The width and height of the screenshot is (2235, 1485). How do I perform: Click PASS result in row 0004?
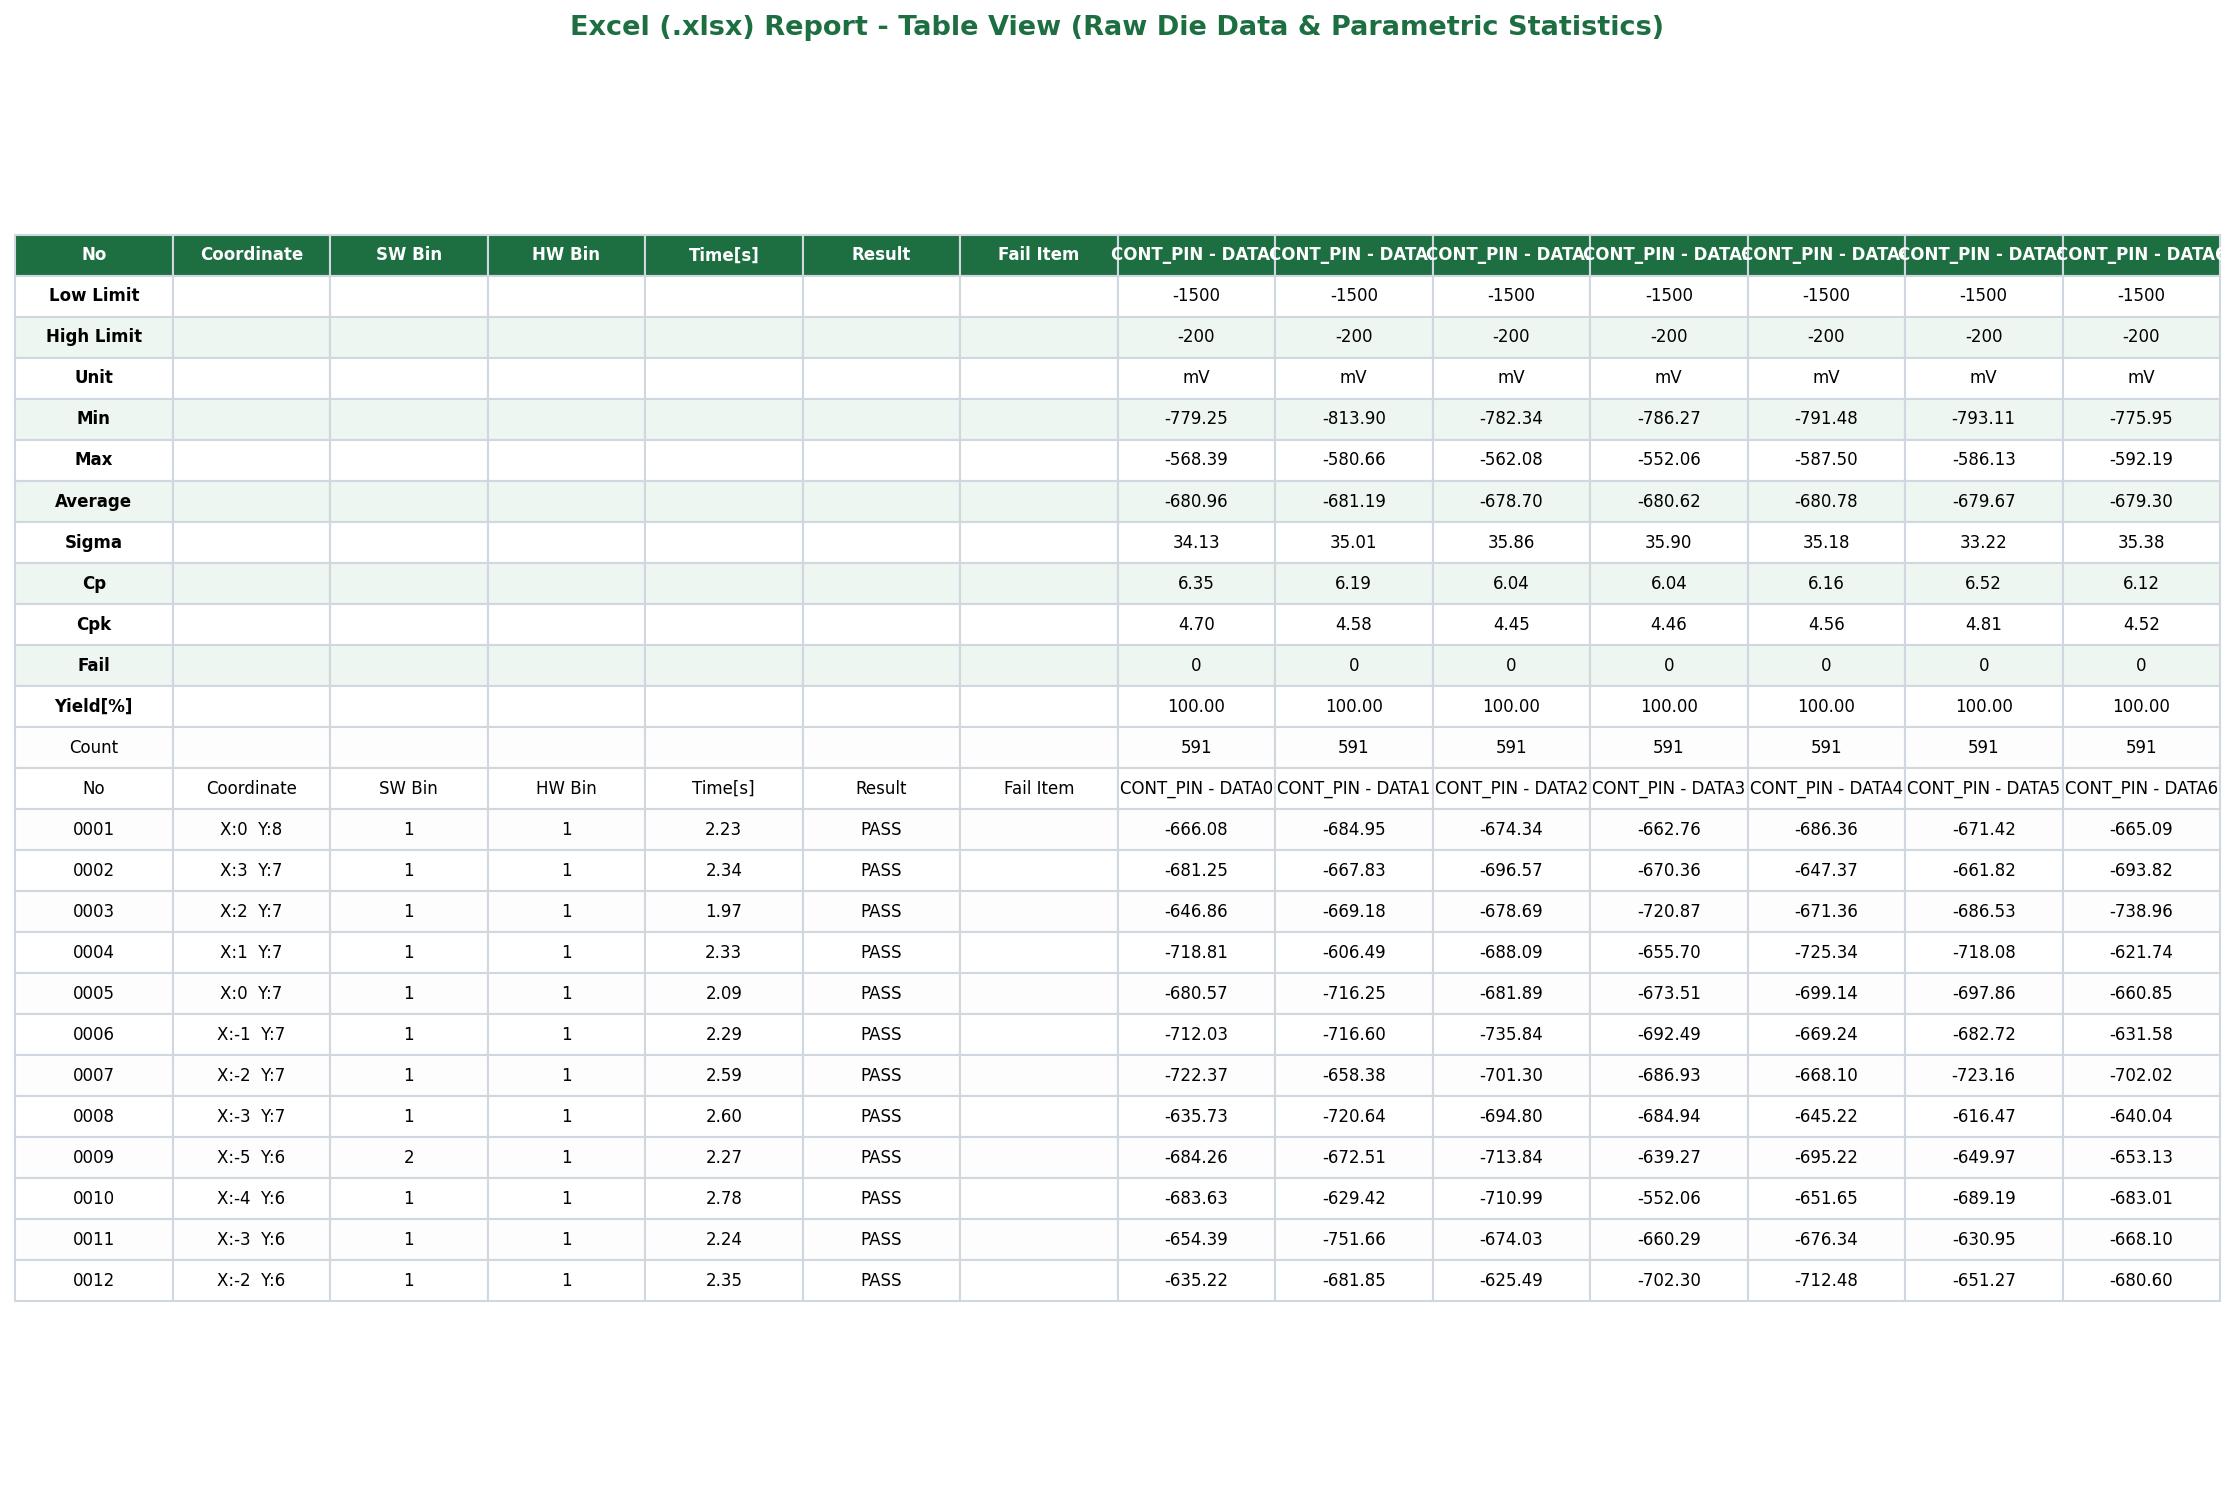coord(881,952)
